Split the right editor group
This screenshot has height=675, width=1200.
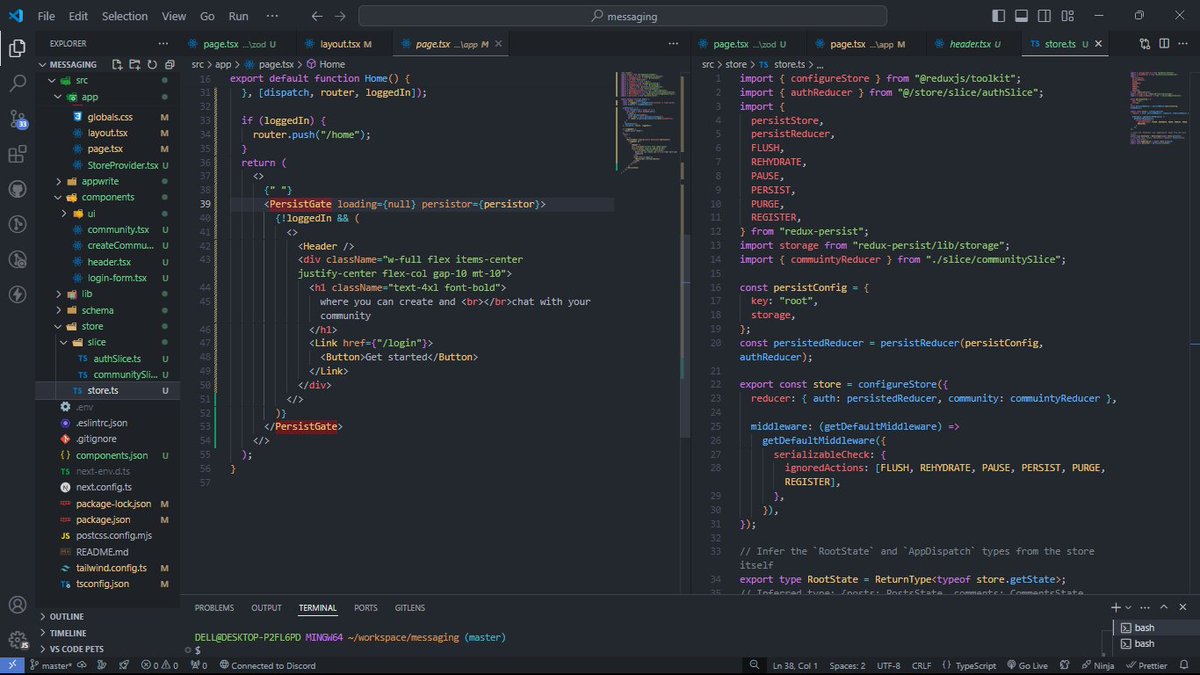1164,44
